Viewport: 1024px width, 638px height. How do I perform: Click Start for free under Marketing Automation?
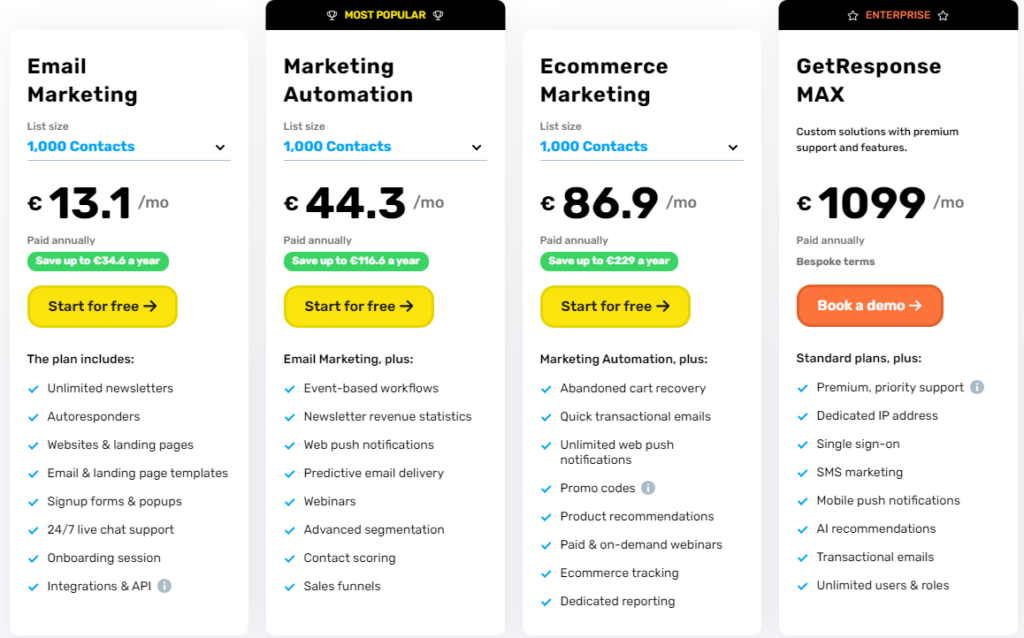(359, 306)
